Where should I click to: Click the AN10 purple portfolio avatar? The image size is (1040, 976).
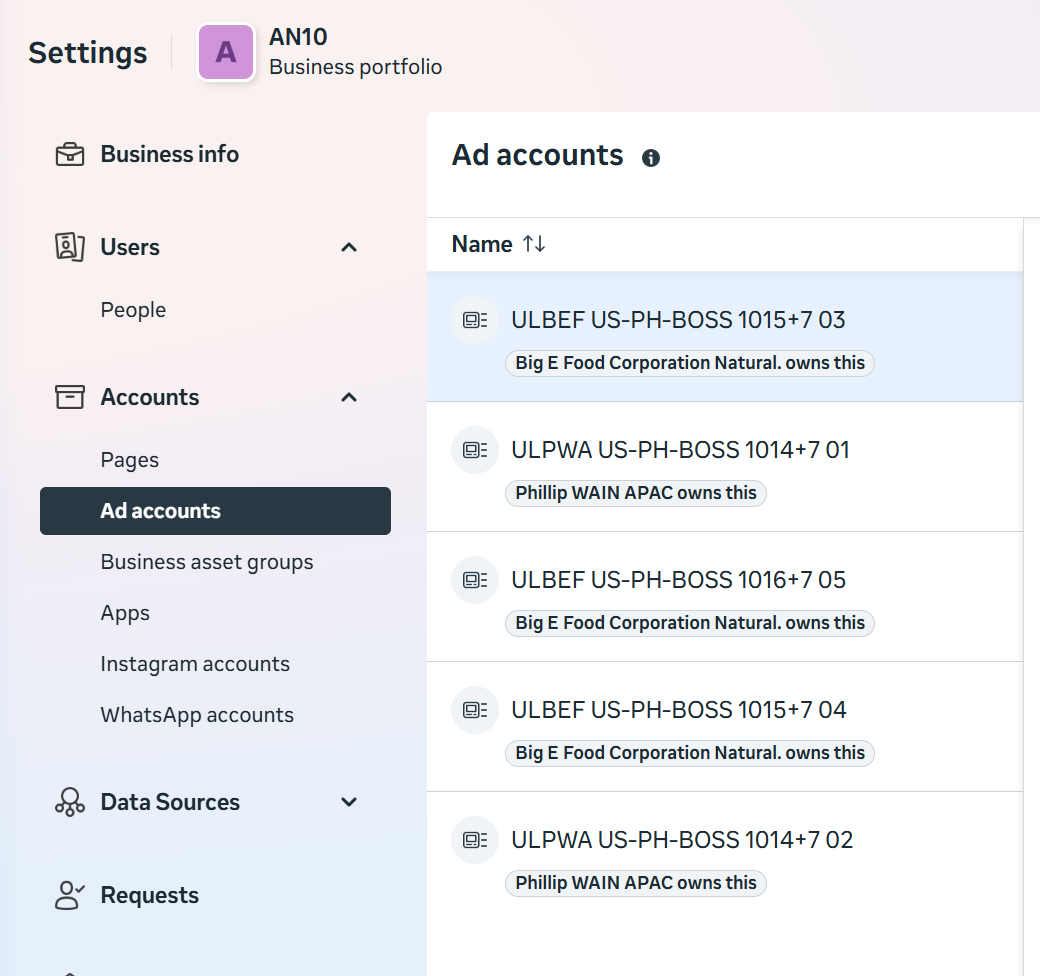click(226, 52)
